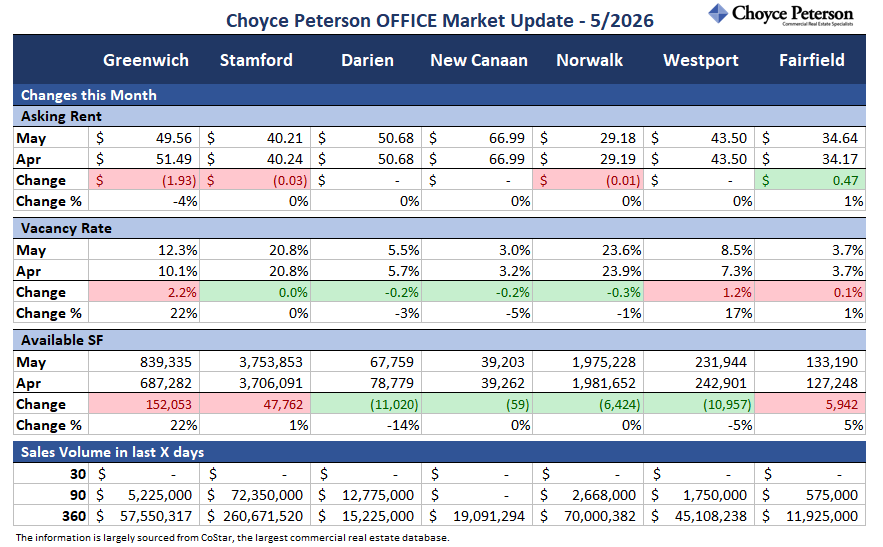This screenshot has height=547, width=883.
Task: Click Stamford available SF change 47,762
Action: 283,405
